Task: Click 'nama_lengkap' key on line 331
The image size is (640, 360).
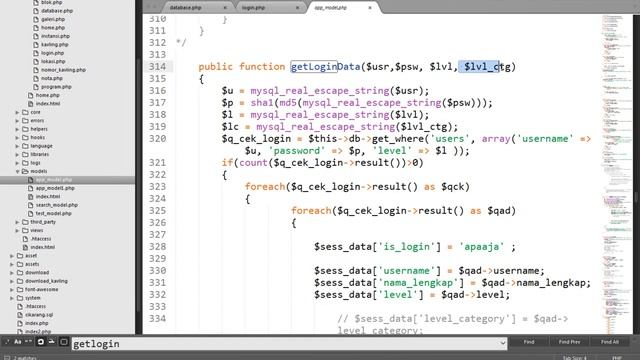Action: 418,283
